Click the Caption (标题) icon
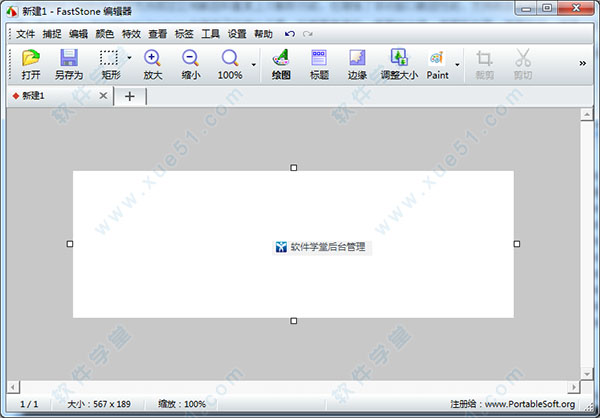The width and height of the screenshot is (600, 418). pyautogui.click(x=319, y=58)
